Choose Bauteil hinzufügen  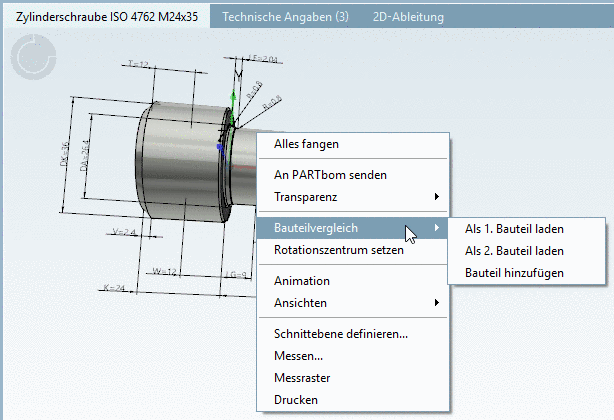tap(526, 272)
